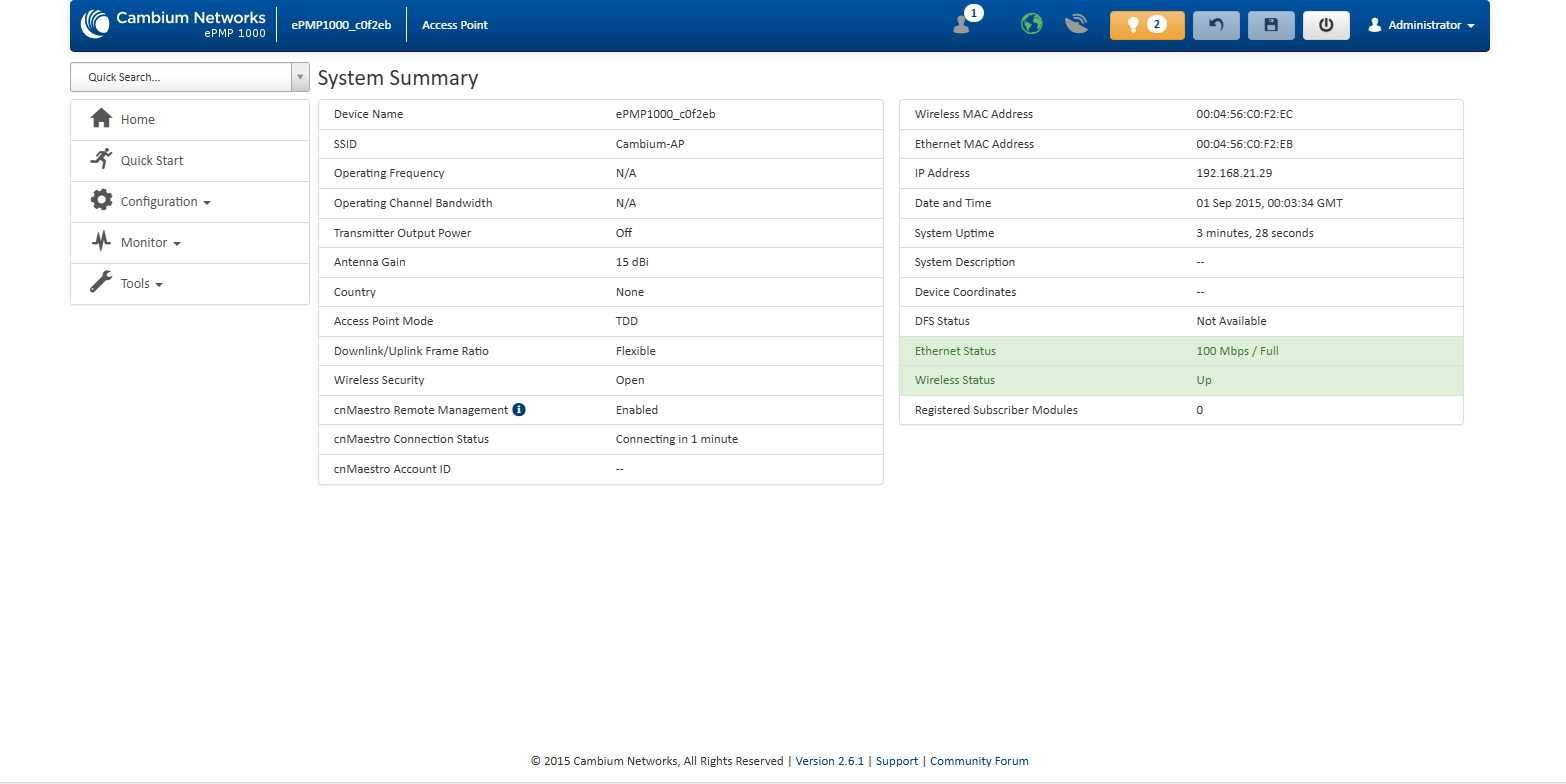Select the IP address value 192.168.21.29
The height and width of the screenshot is (784, 1566).
point(1234,173)
